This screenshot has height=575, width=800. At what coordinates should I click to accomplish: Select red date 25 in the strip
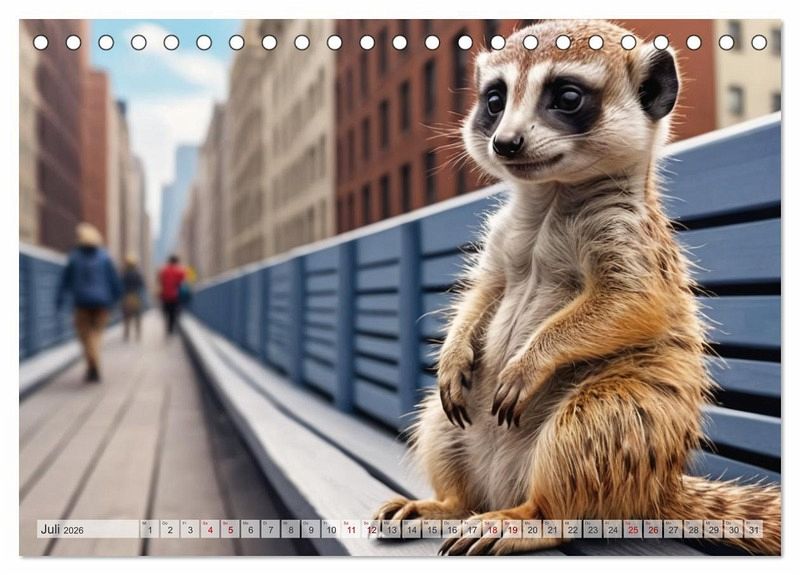(x=633, y=530)
